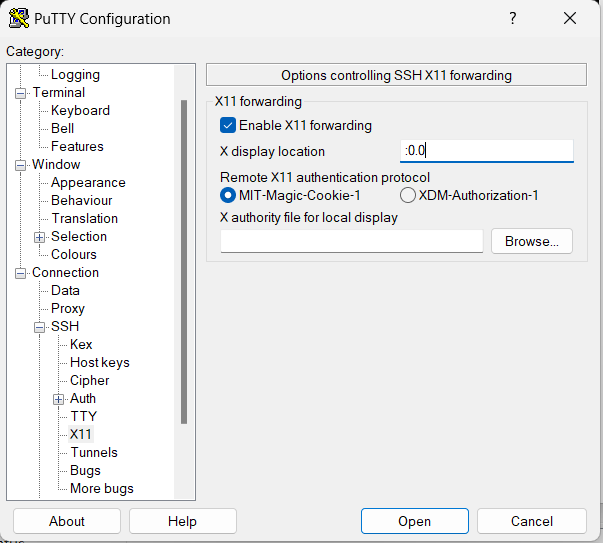The image size is (603, 543).
Task: Select the X11 category
Action: [x=81, y=435]
